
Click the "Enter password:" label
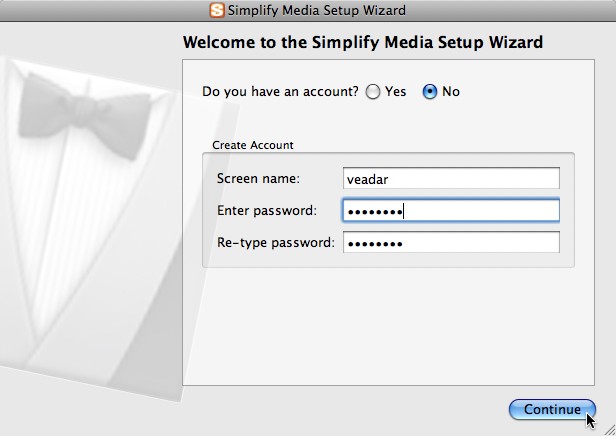tap(266, 211)
